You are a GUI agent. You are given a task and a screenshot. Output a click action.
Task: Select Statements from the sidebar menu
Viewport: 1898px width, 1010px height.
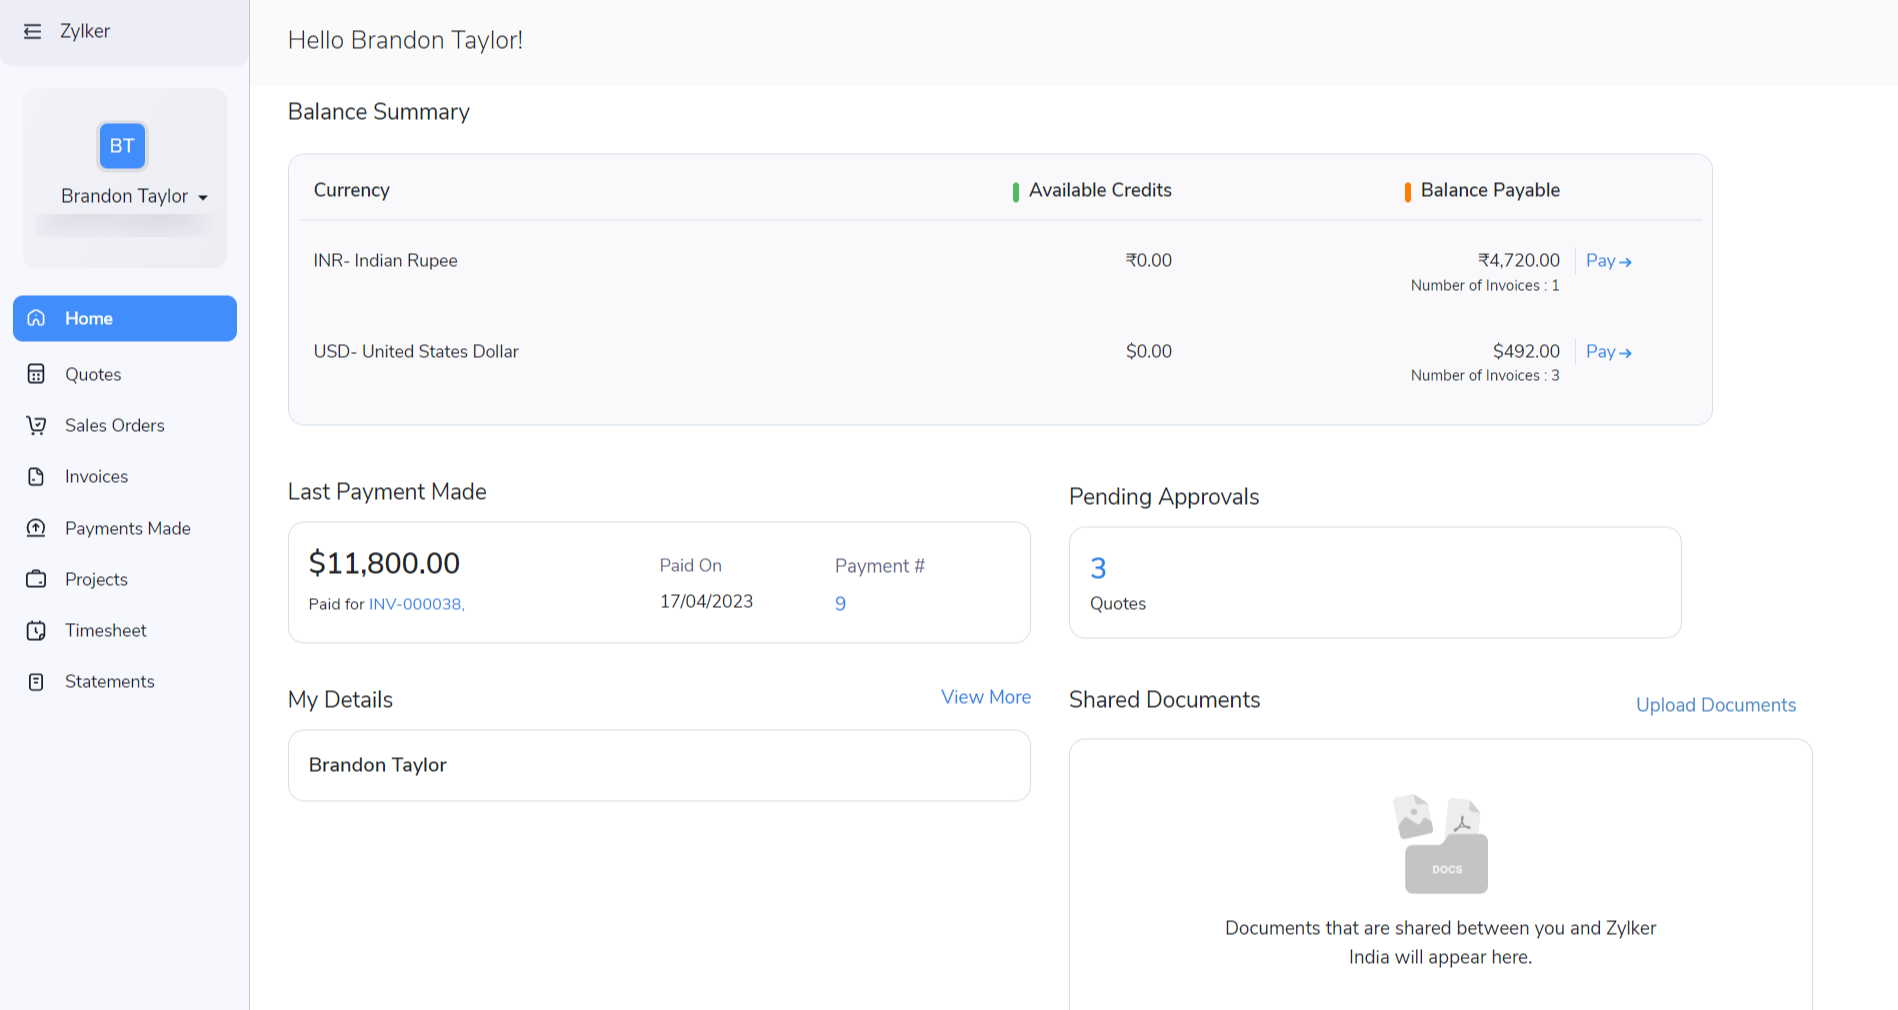coord(110,681)
